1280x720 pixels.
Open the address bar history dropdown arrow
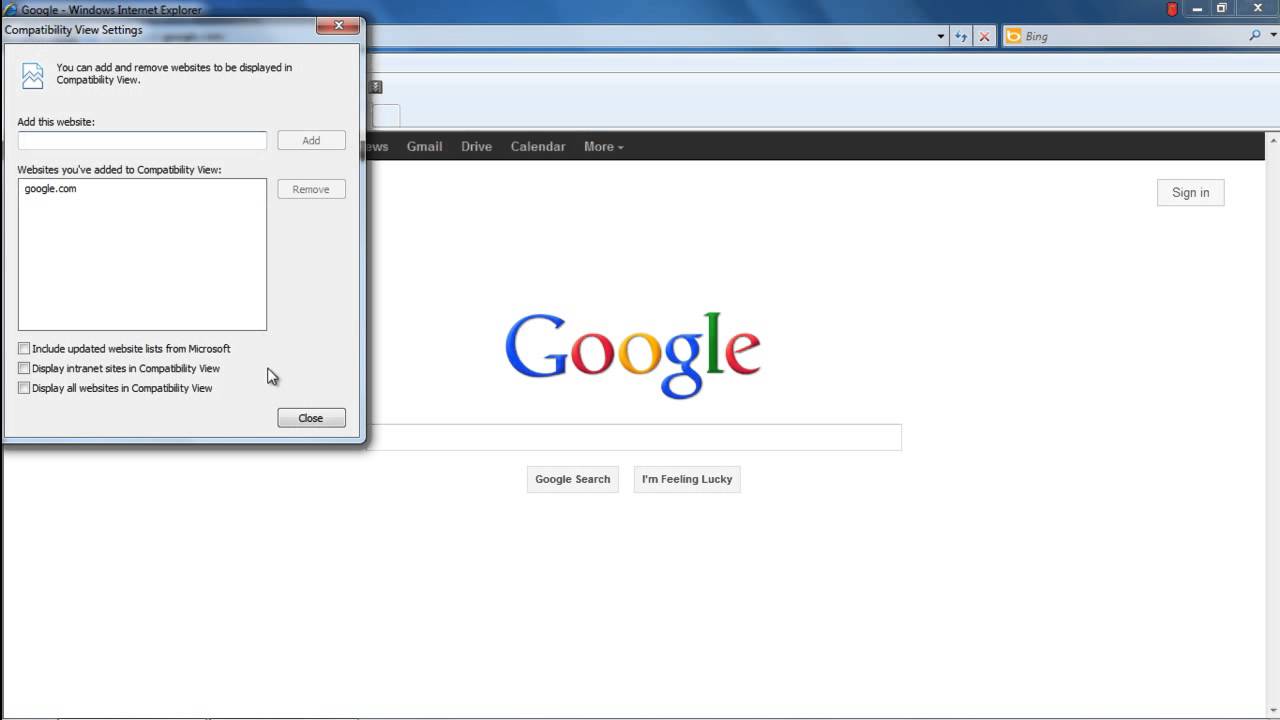941,36
